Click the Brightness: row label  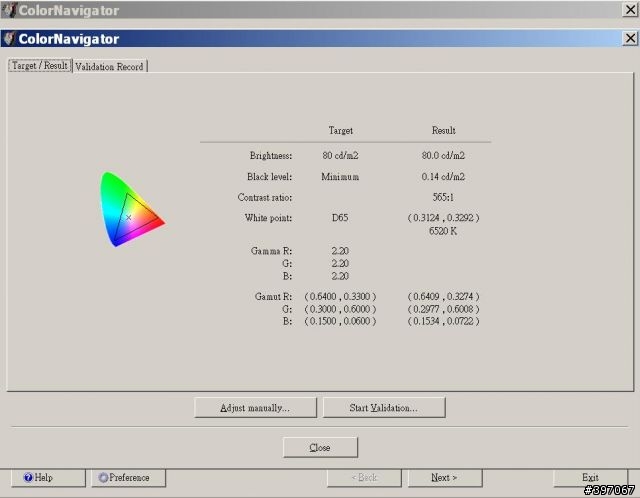[x=271, y=156]
